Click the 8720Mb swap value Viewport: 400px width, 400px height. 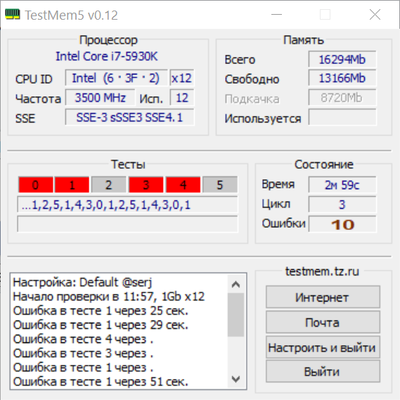pos(342,98)
